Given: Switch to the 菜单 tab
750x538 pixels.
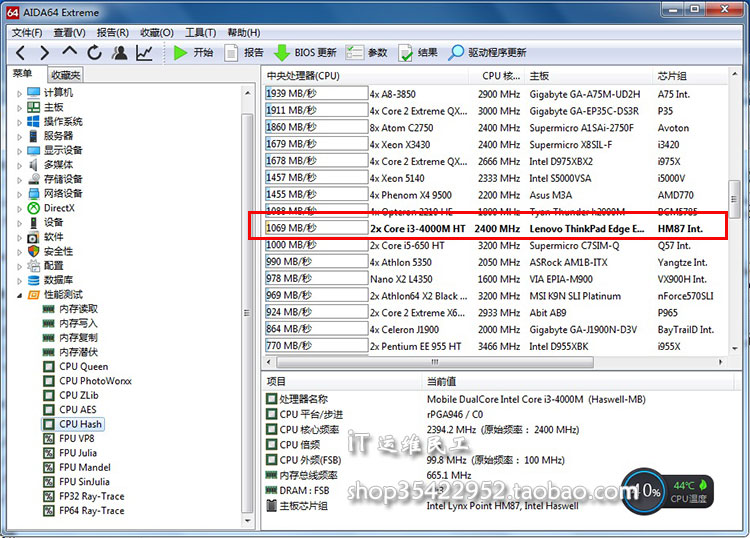Looking at the screenshot, I should click(22, 74).
